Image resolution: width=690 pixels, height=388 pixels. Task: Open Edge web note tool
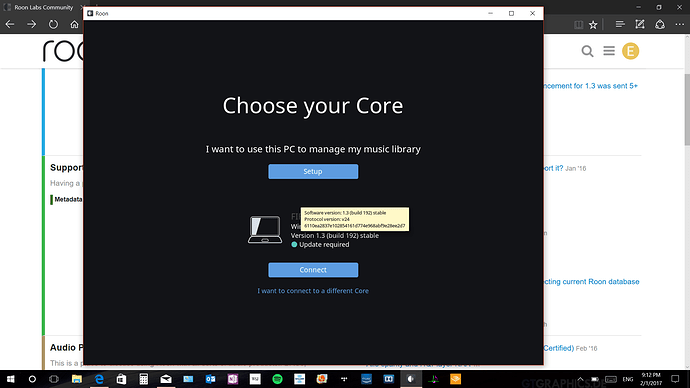(640, 24)
